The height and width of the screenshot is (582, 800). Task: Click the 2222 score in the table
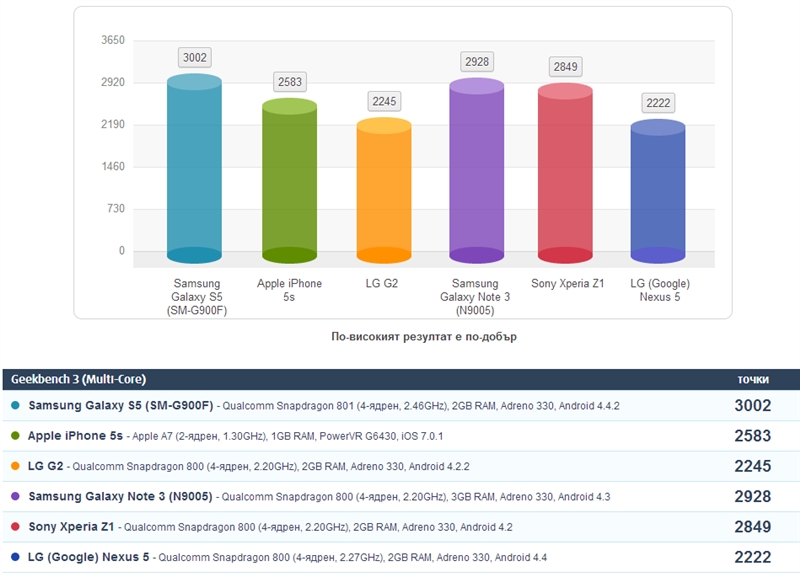pyautogui.click(x=753, y=557)
